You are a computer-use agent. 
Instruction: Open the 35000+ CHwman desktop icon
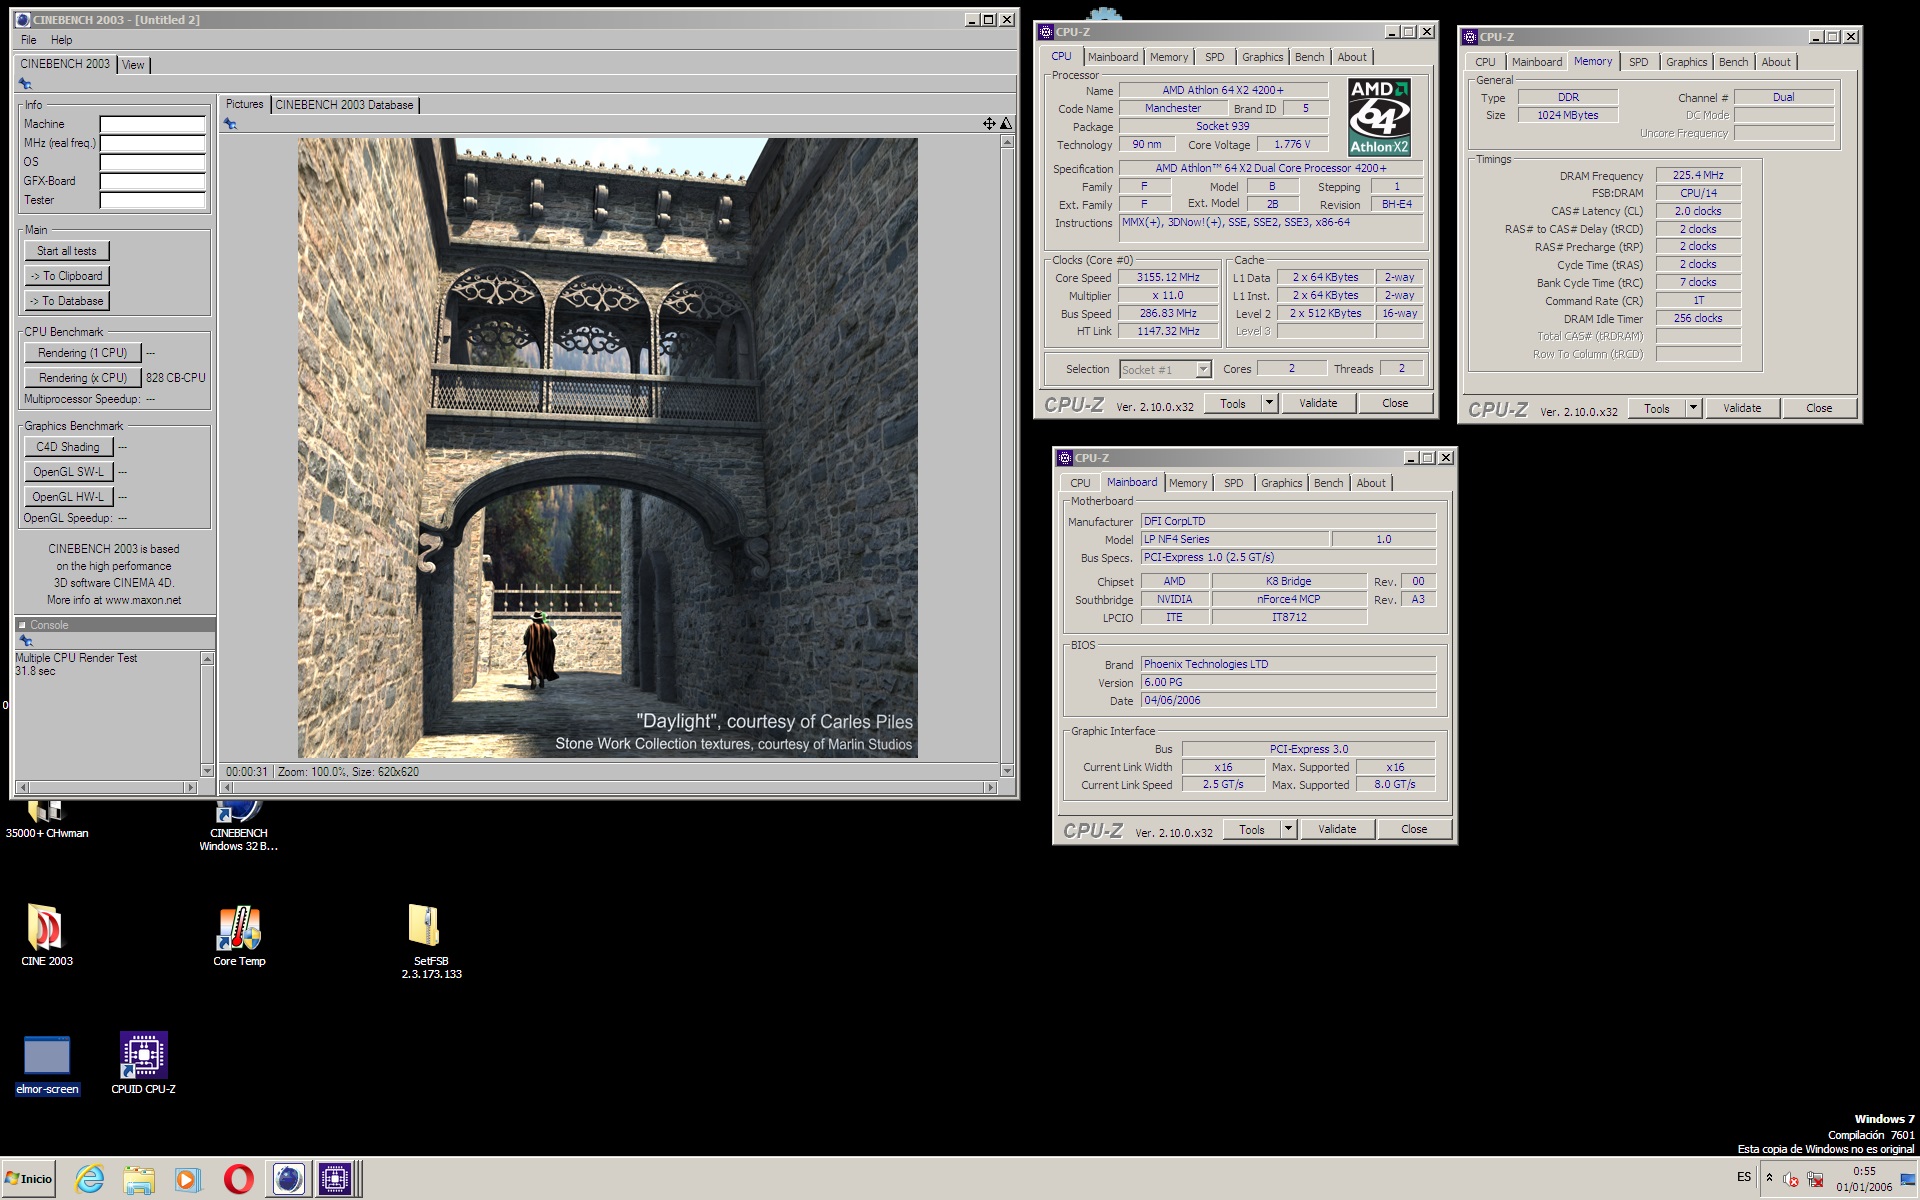point(46,820)
